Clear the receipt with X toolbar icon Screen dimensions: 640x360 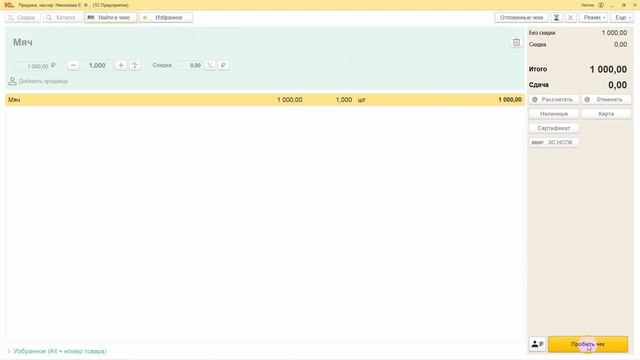click(570, 18)
